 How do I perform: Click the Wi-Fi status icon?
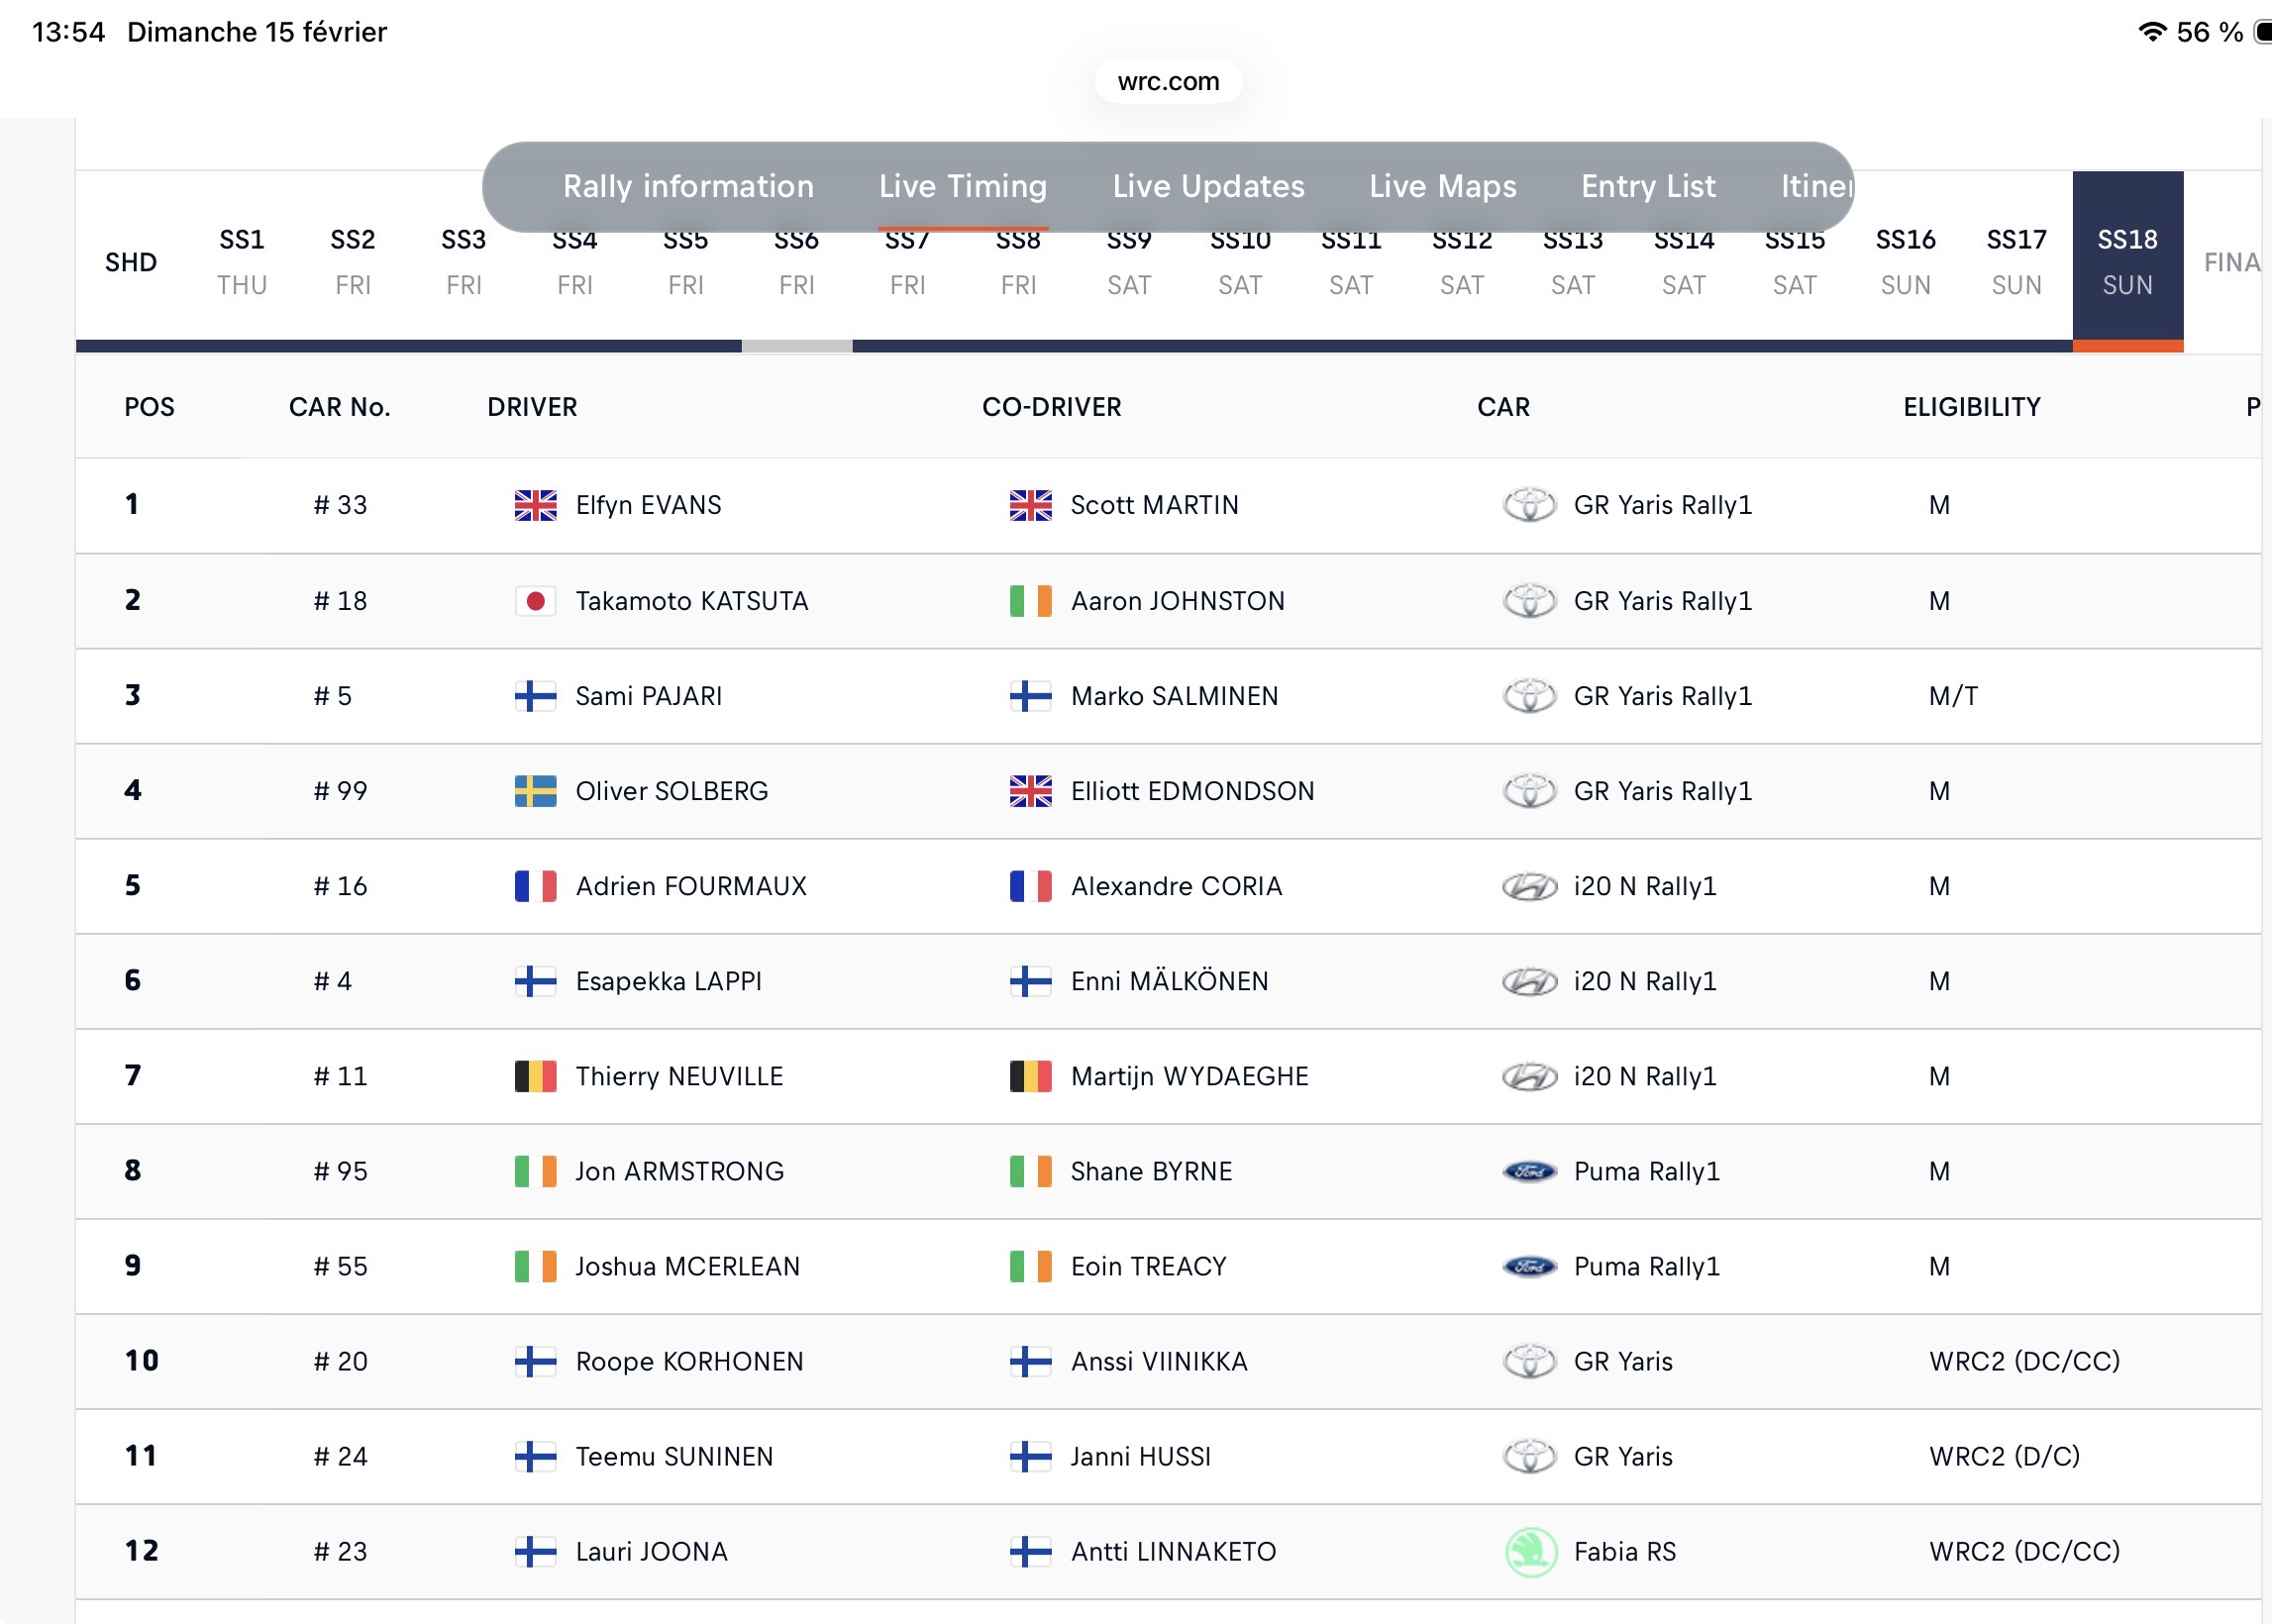click(2151, 32)
